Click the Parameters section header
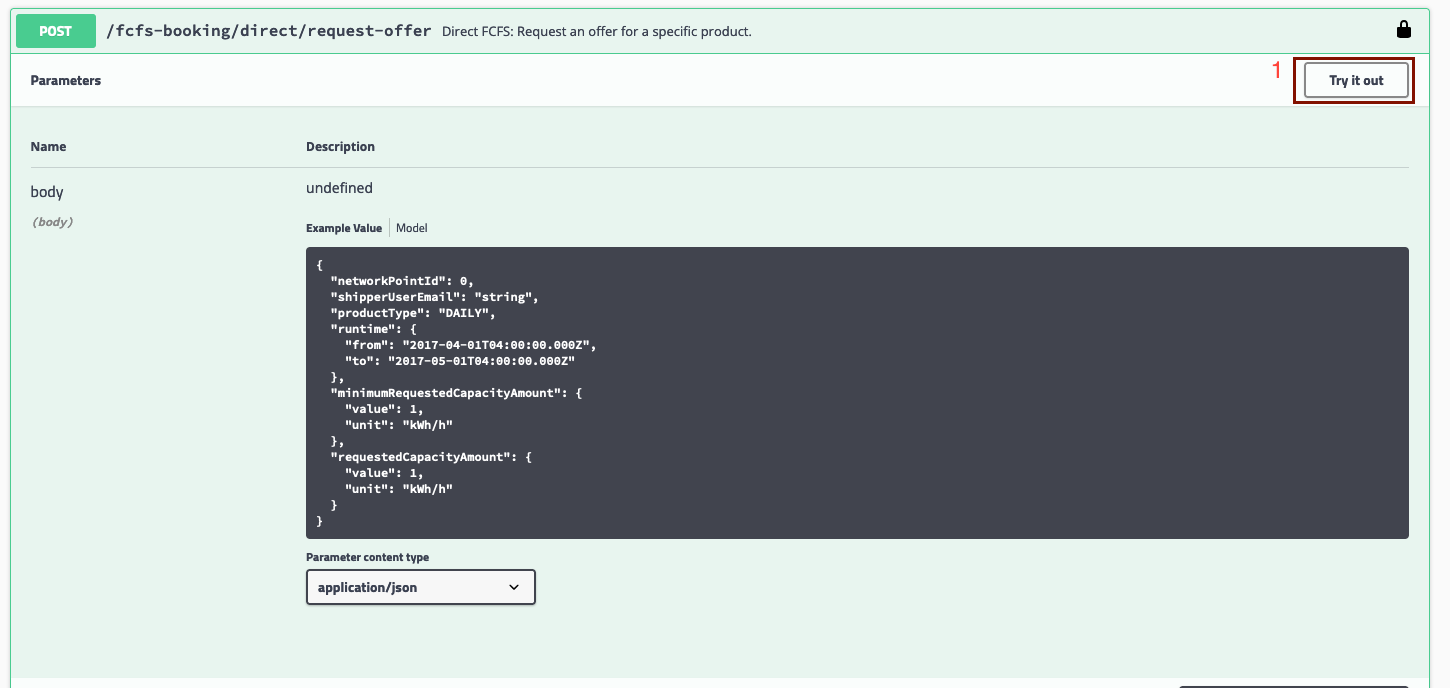 pos(66,80)
